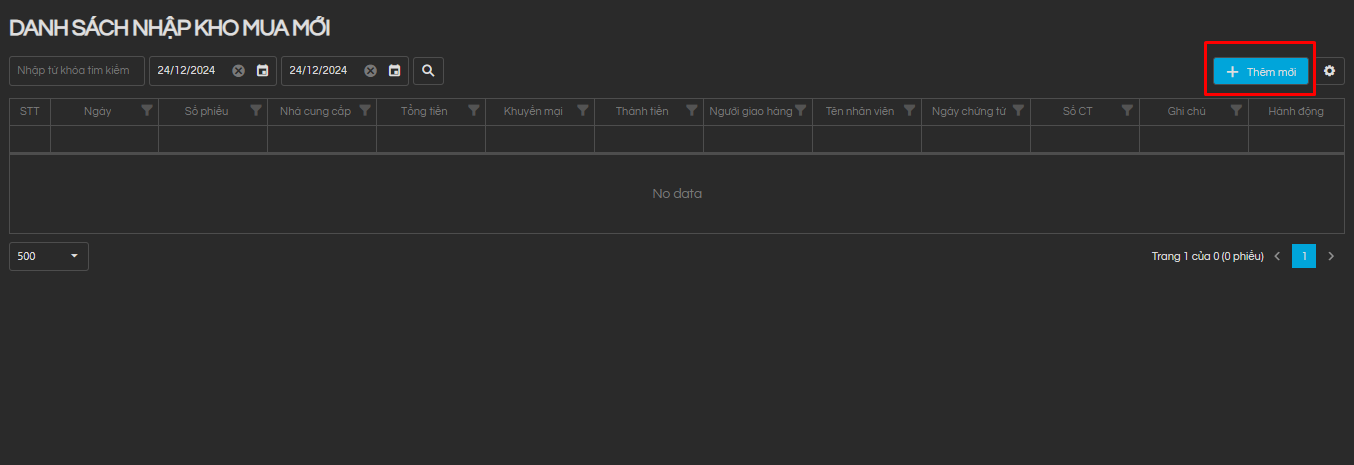Filter the Tổng tiền column

tap(474, 111)
